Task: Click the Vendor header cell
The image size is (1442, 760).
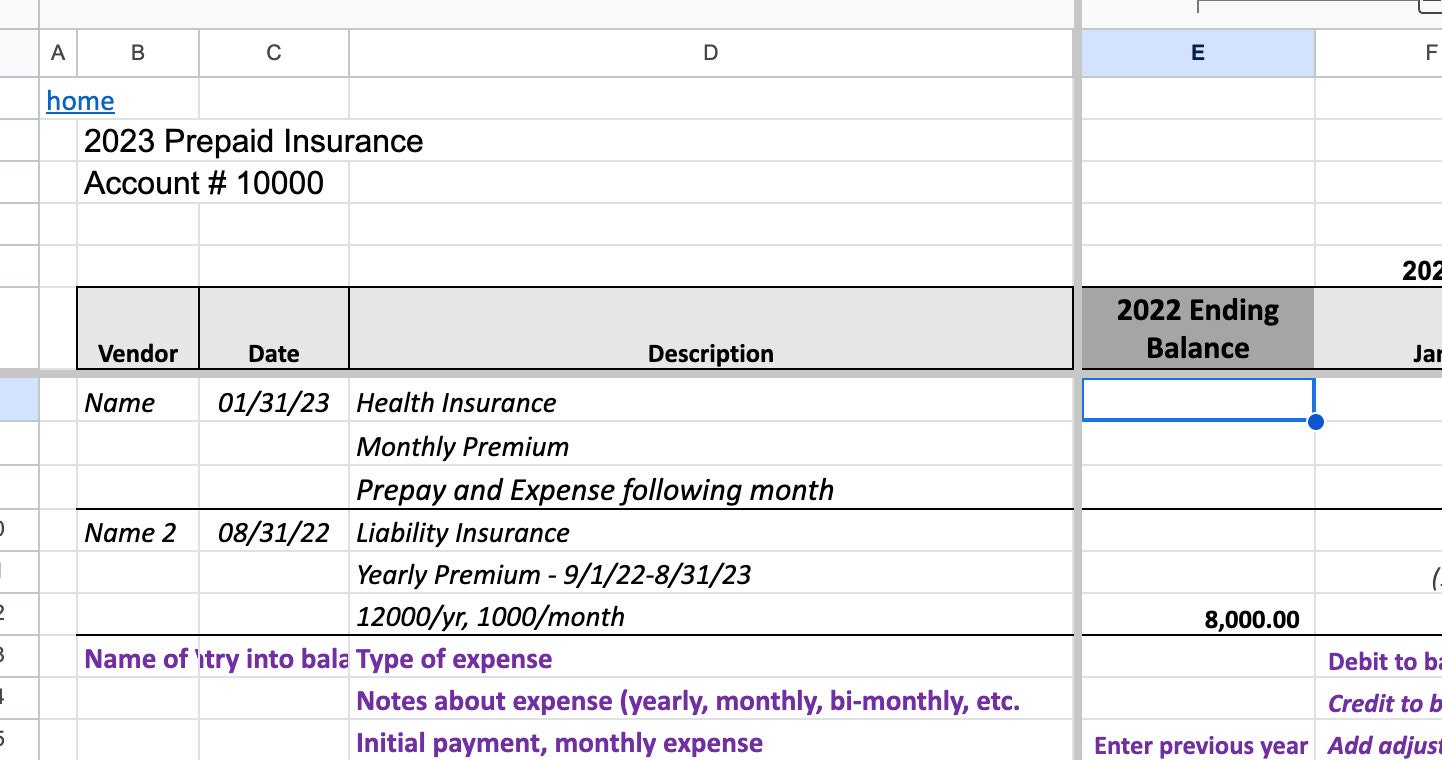Action: point(138,328)
